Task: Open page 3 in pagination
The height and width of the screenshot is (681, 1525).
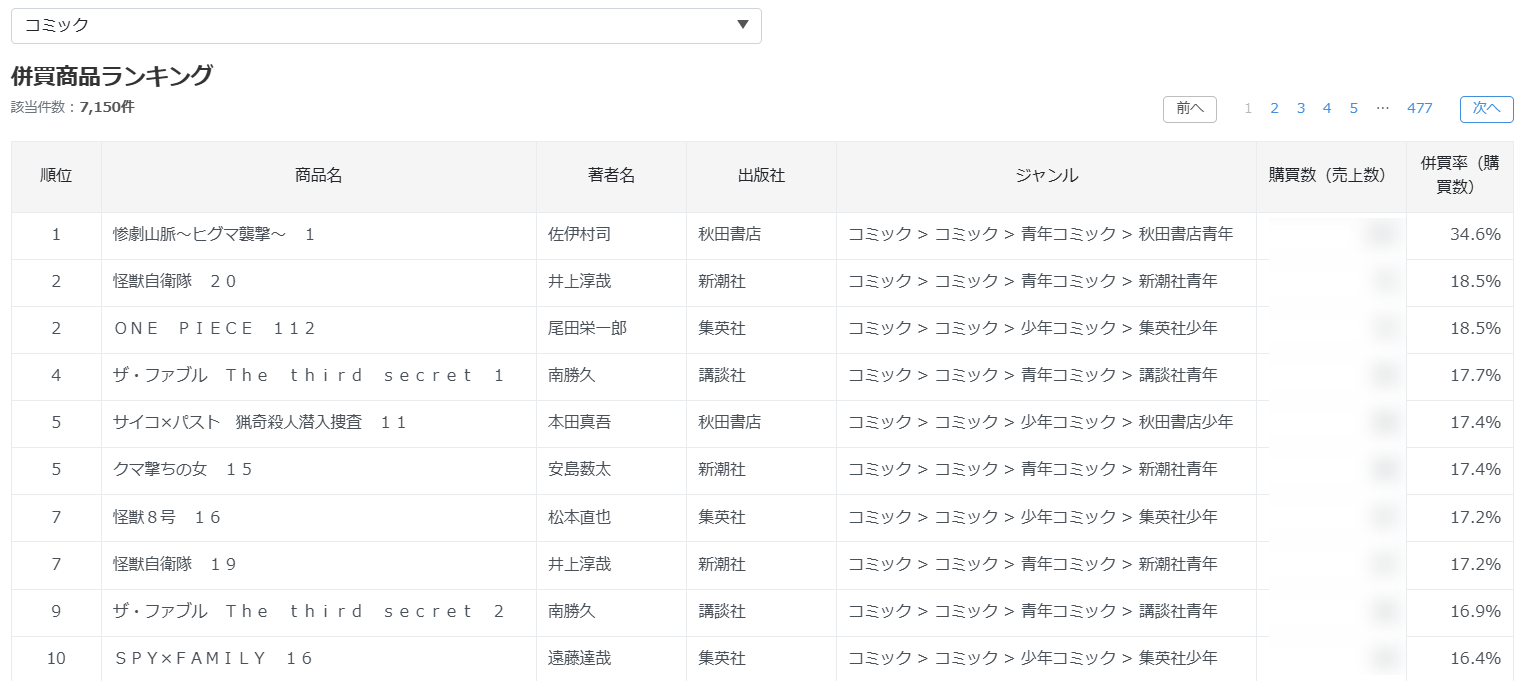Action: [x=1300, y=108]
